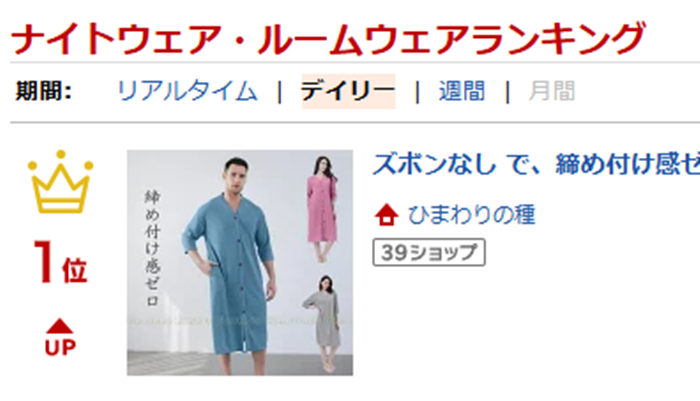This screenshot has height=401, width=700.
Task: Click the red house shop icon
Action: coord(387,215)
